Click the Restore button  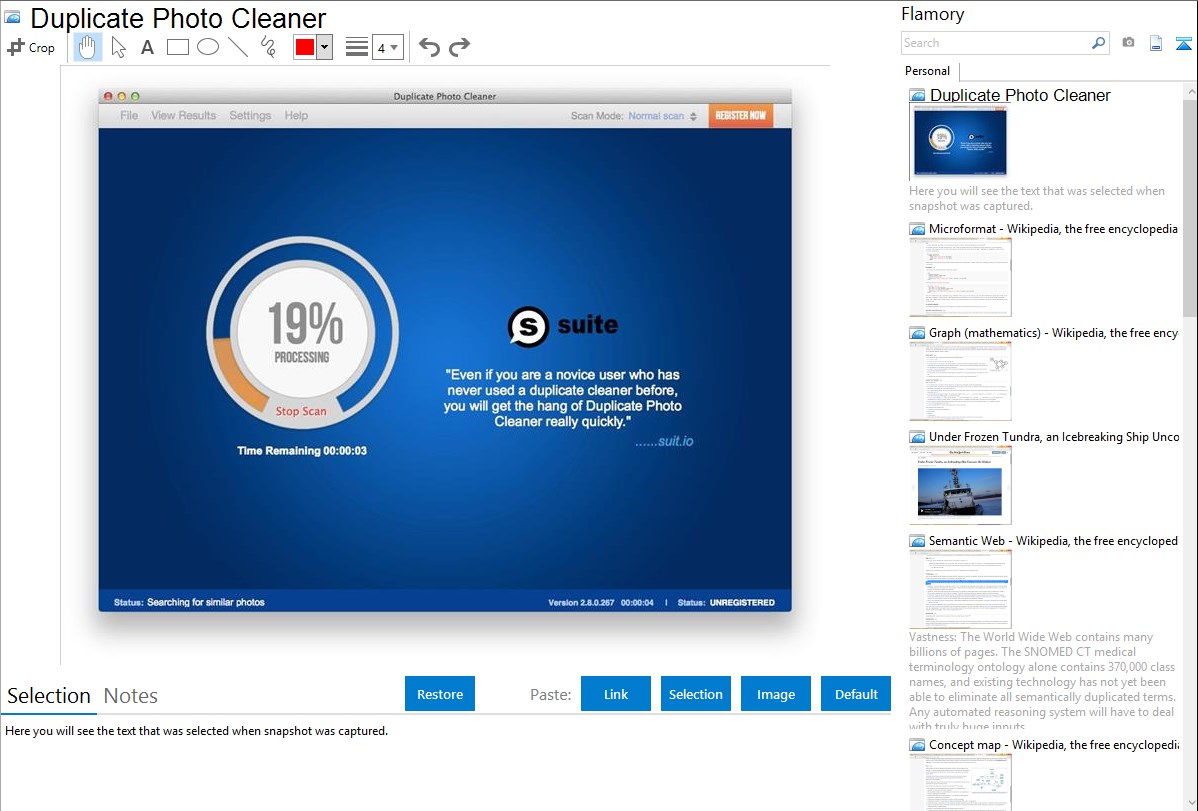click(x=439, y=694)
